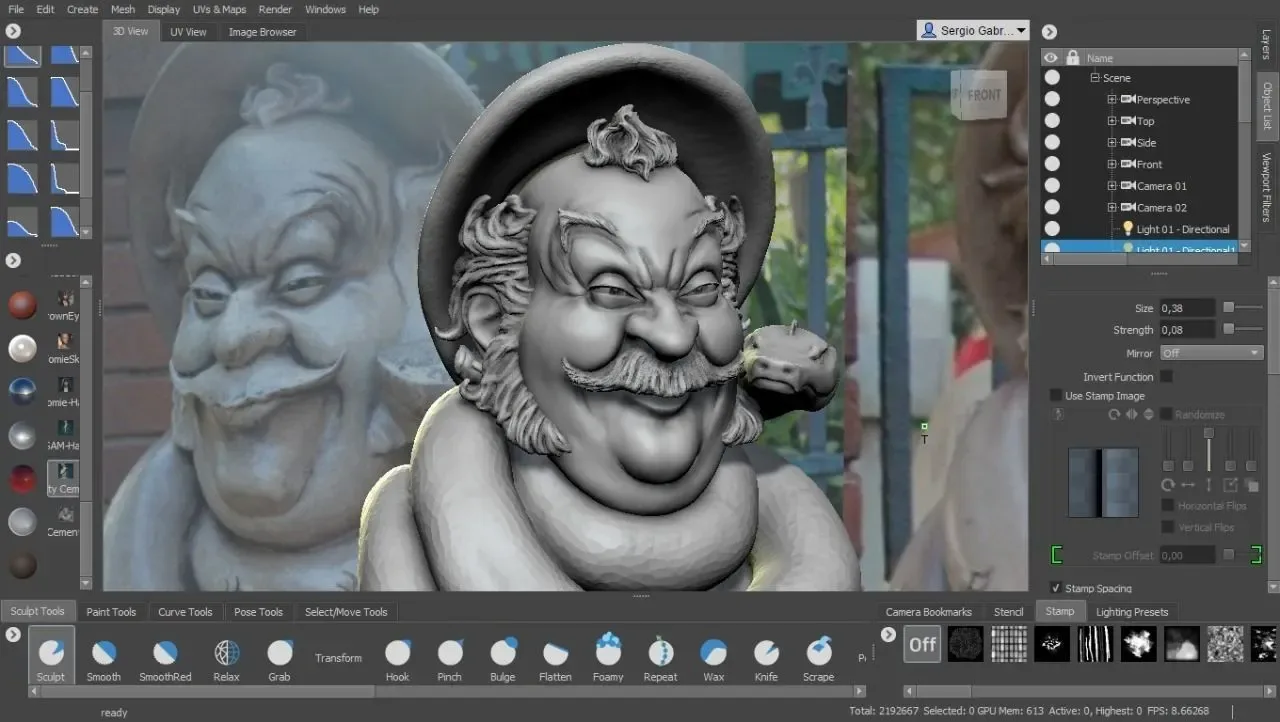The image size is (1280, 722).
Task: Open the Mirror dropdown
Action: click(1211, 353)
